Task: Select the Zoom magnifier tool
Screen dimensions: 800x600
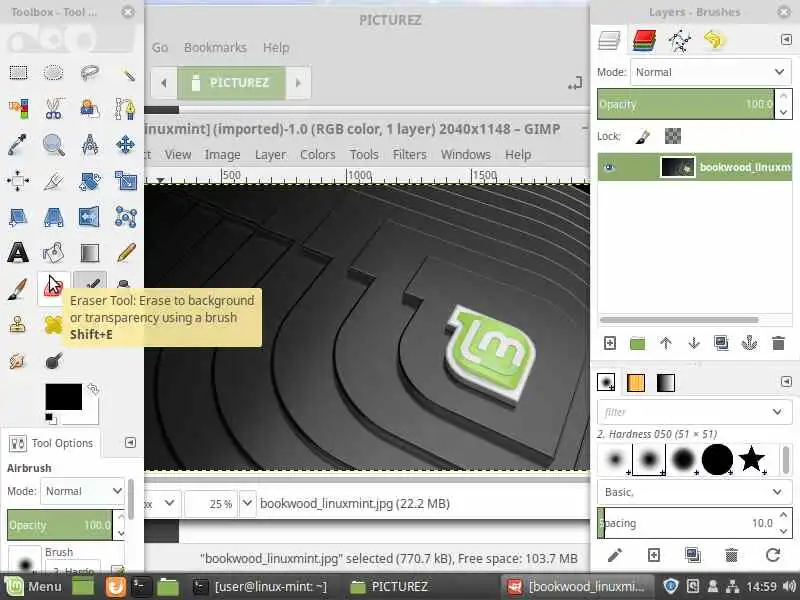Action: click(54, 145)
